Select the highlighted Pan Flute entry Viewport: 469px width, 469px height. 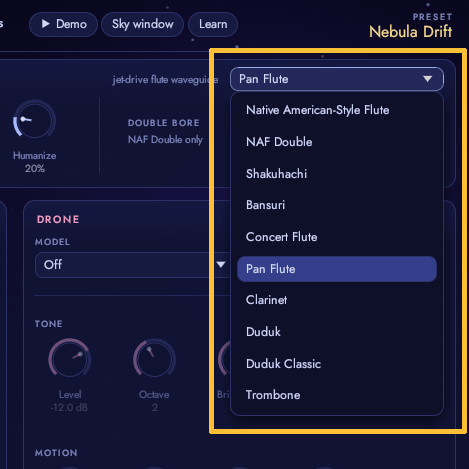click(337, 269)
